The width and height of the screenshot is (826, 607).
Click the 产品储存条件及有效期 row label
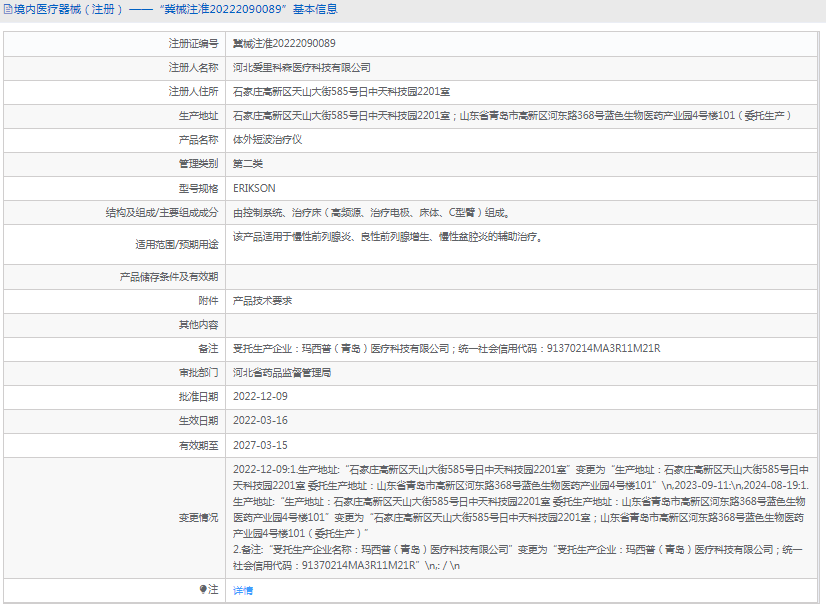pyautogui.click(x=169, y=277)
